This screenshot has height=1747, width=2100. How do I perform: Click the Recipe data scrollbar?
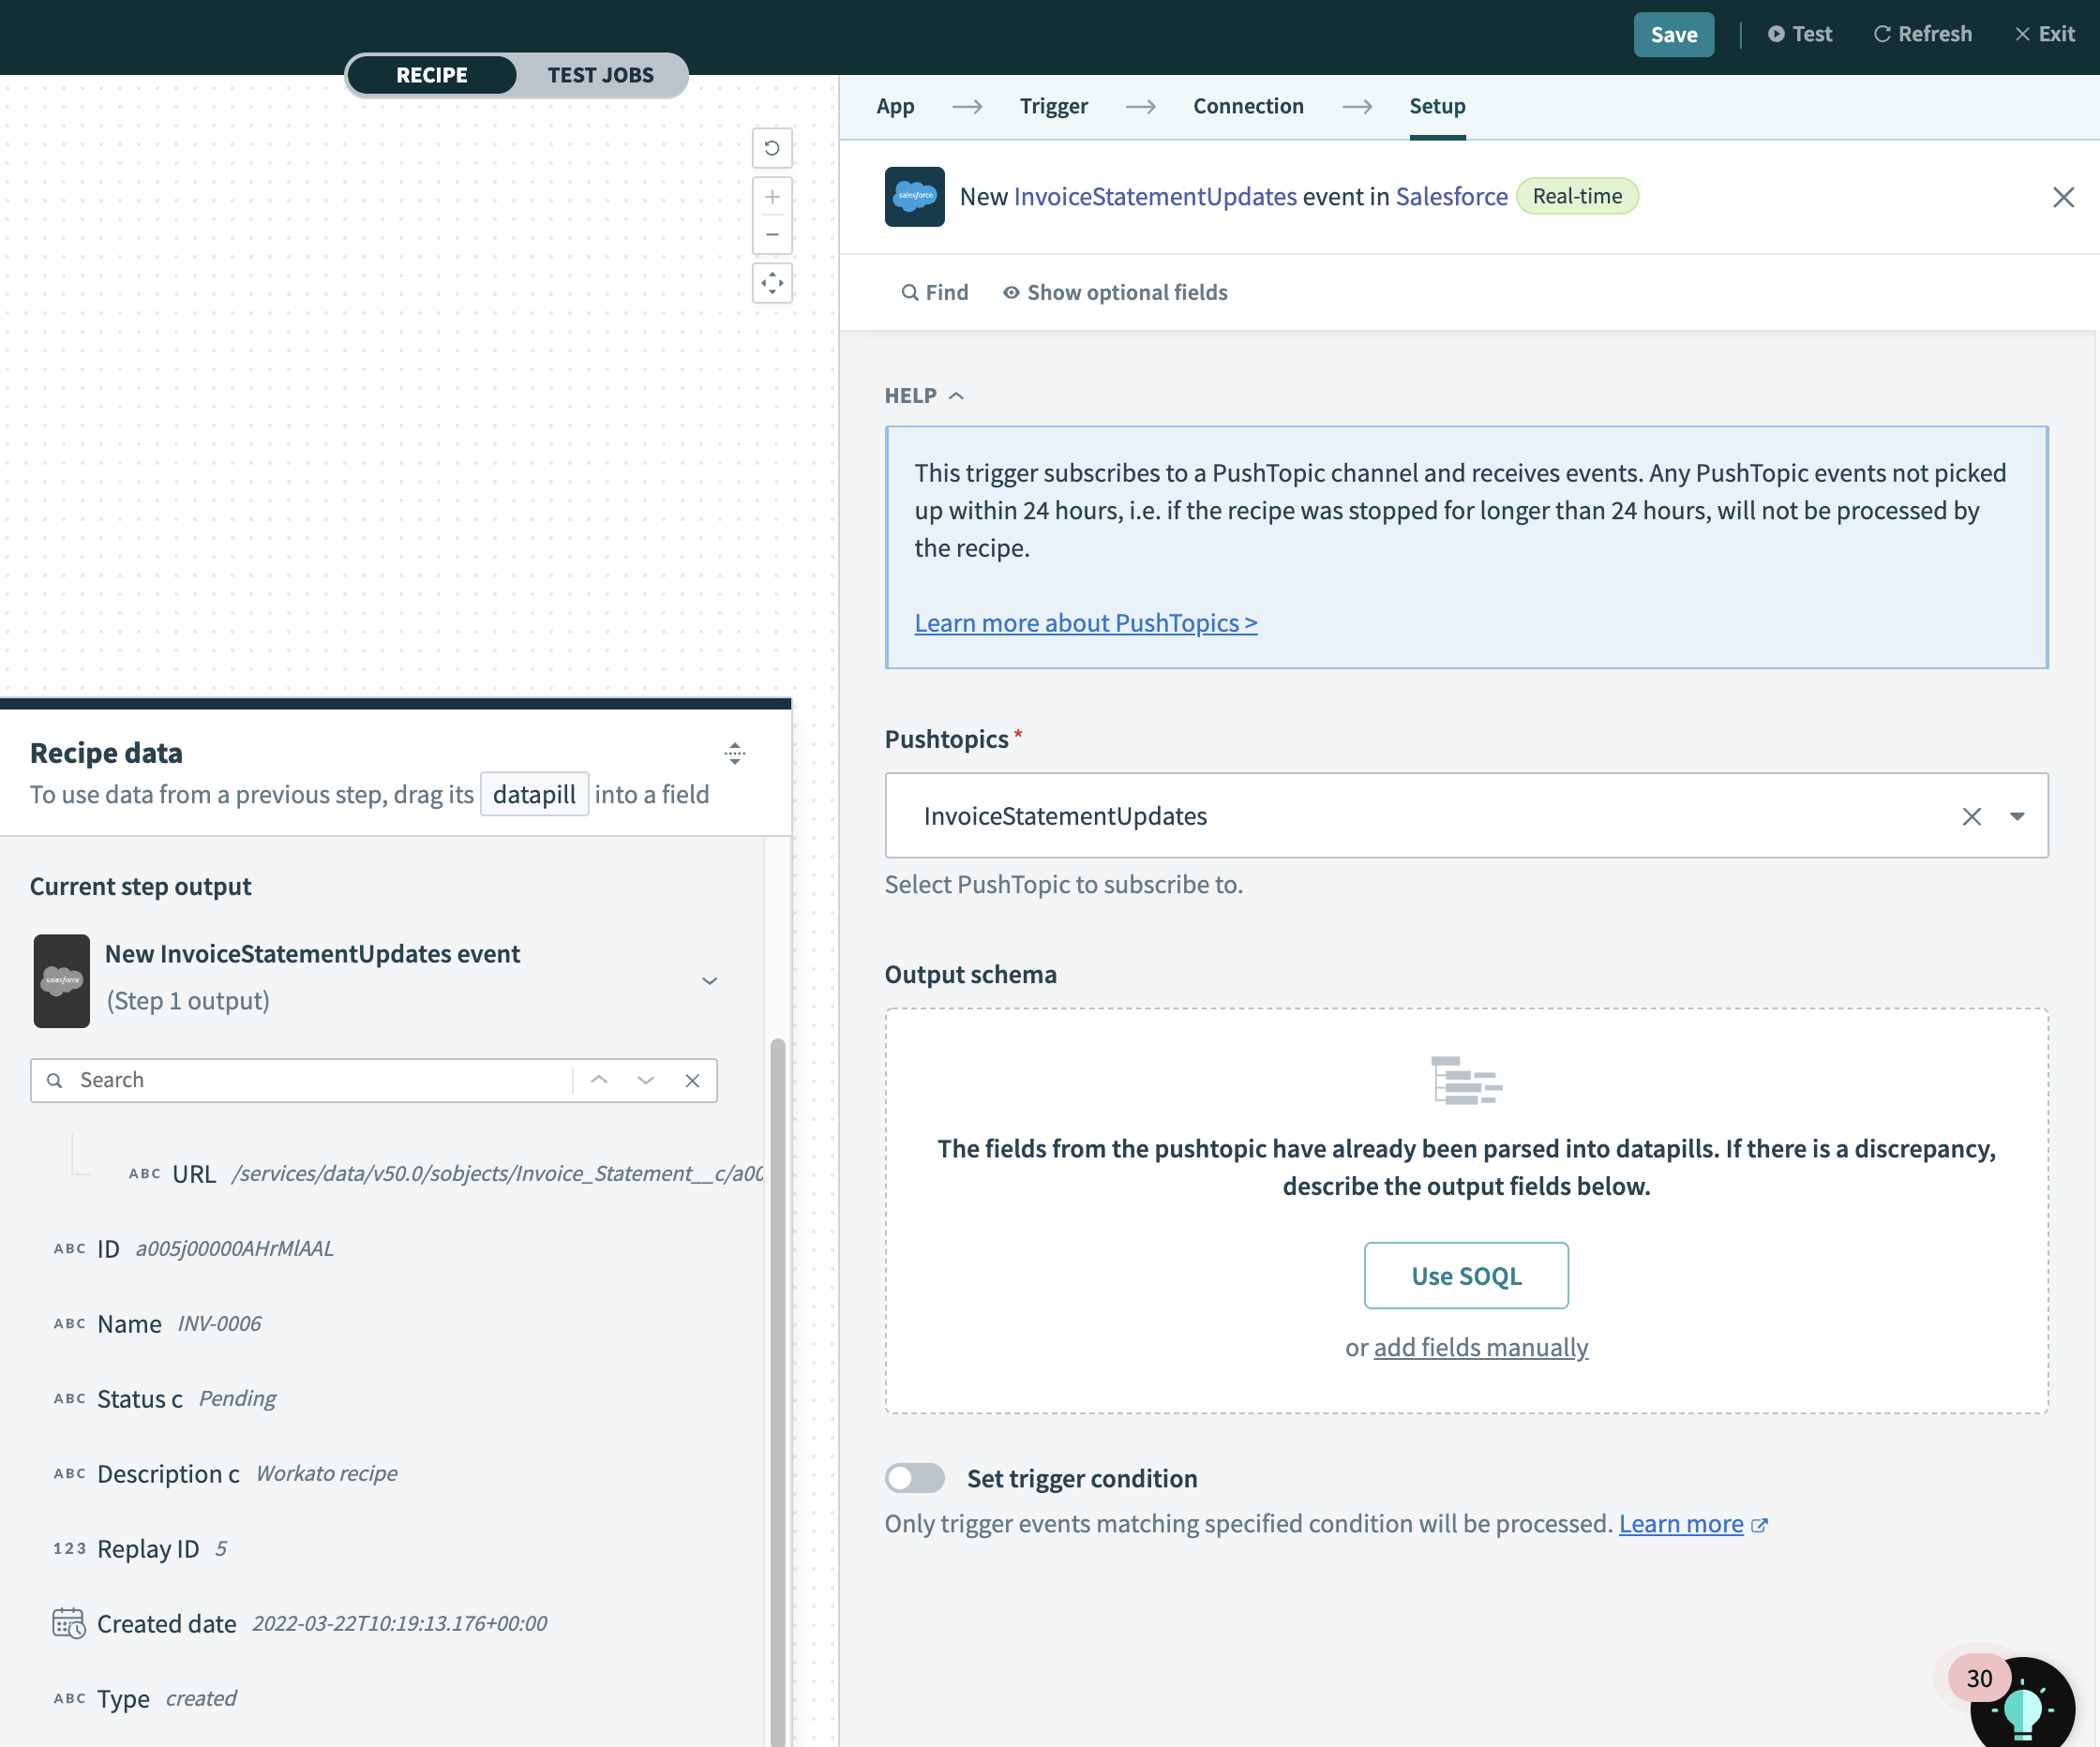(777, 1390)
